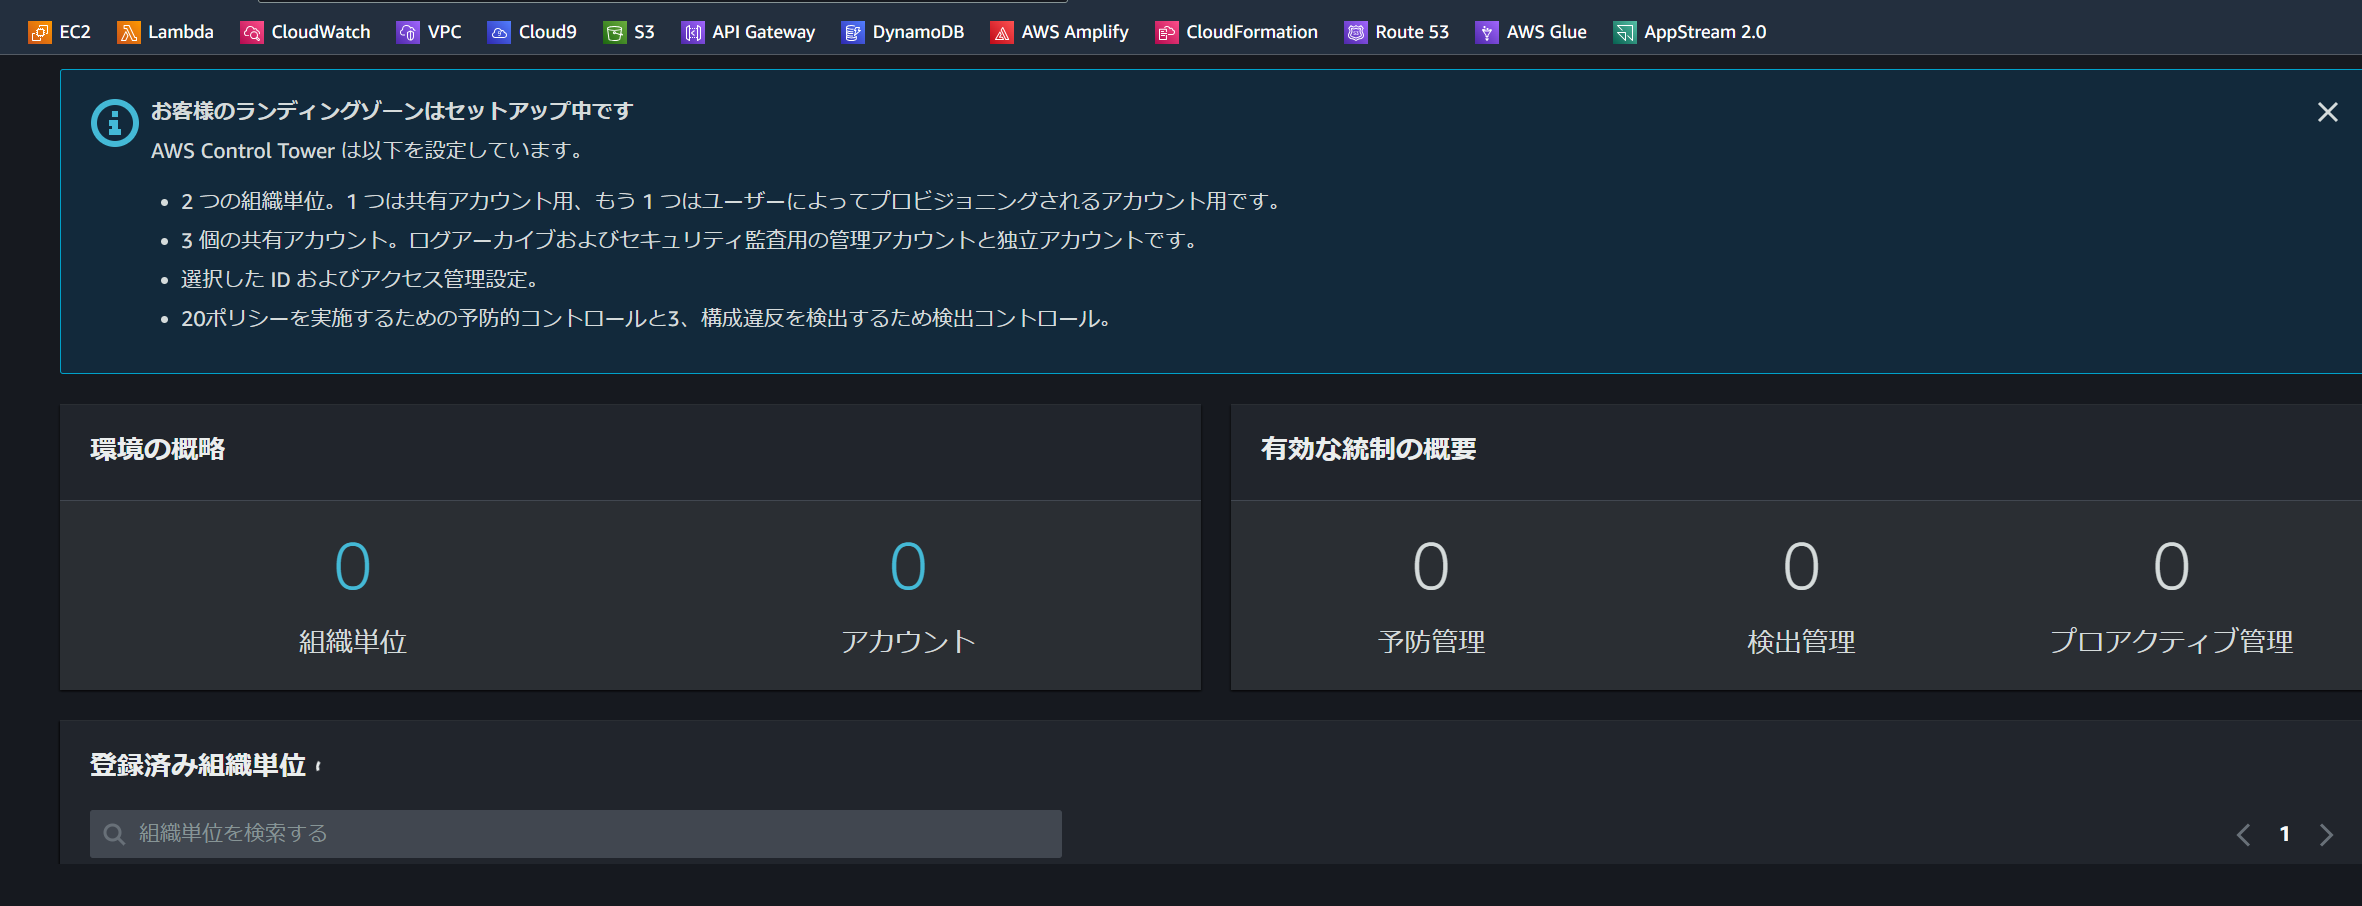This screenshot has width=2362, height=906.
Task: Open the VPC bookmark icon
Action: point(408,31)
